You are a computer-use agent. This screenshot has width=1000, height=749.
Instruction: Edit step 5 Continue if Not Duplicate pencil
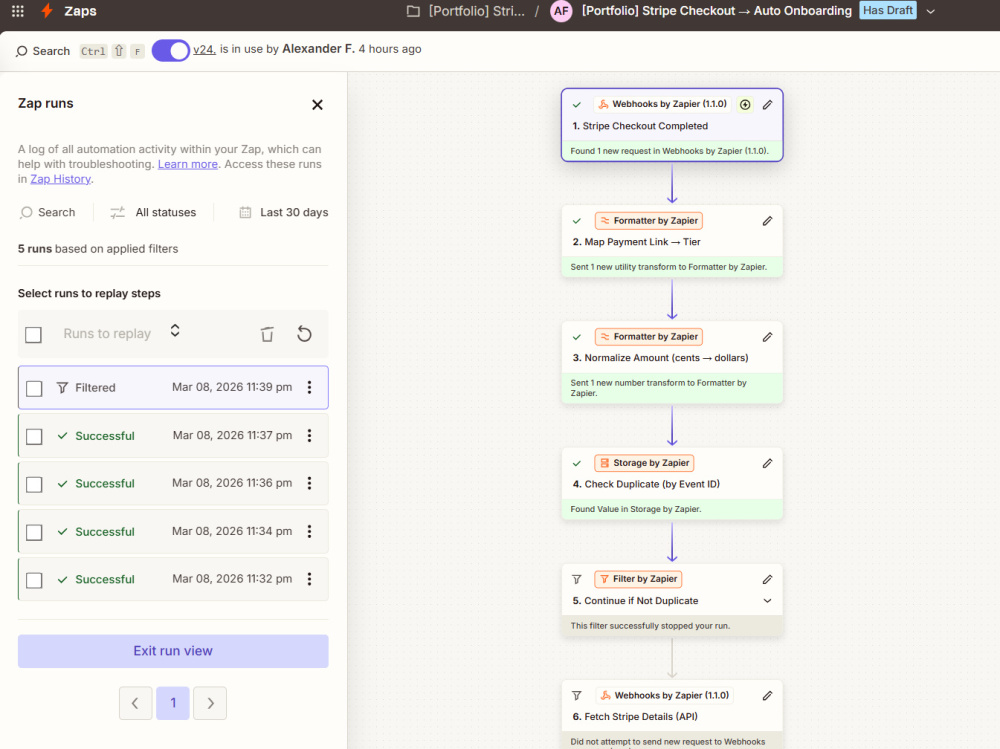pyautogui.click(x=767, y=579)
